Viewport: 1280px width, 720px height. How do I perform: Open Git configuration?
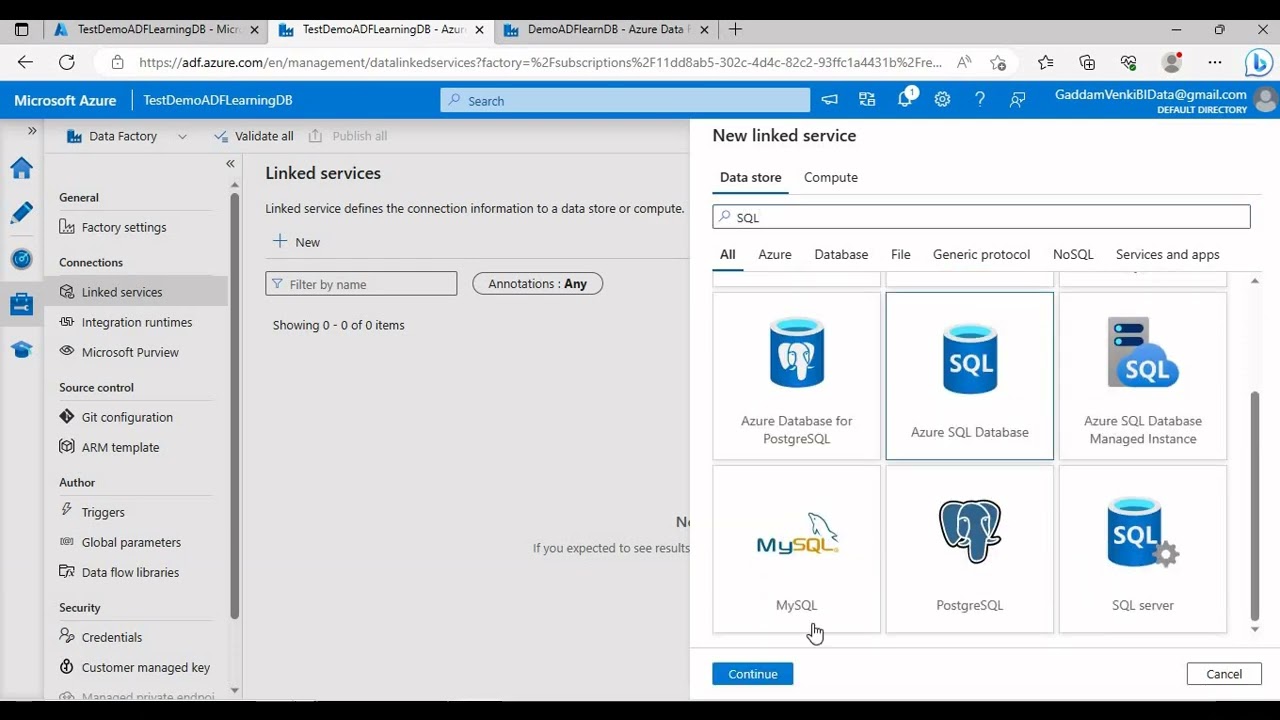(x=127, y=417)
